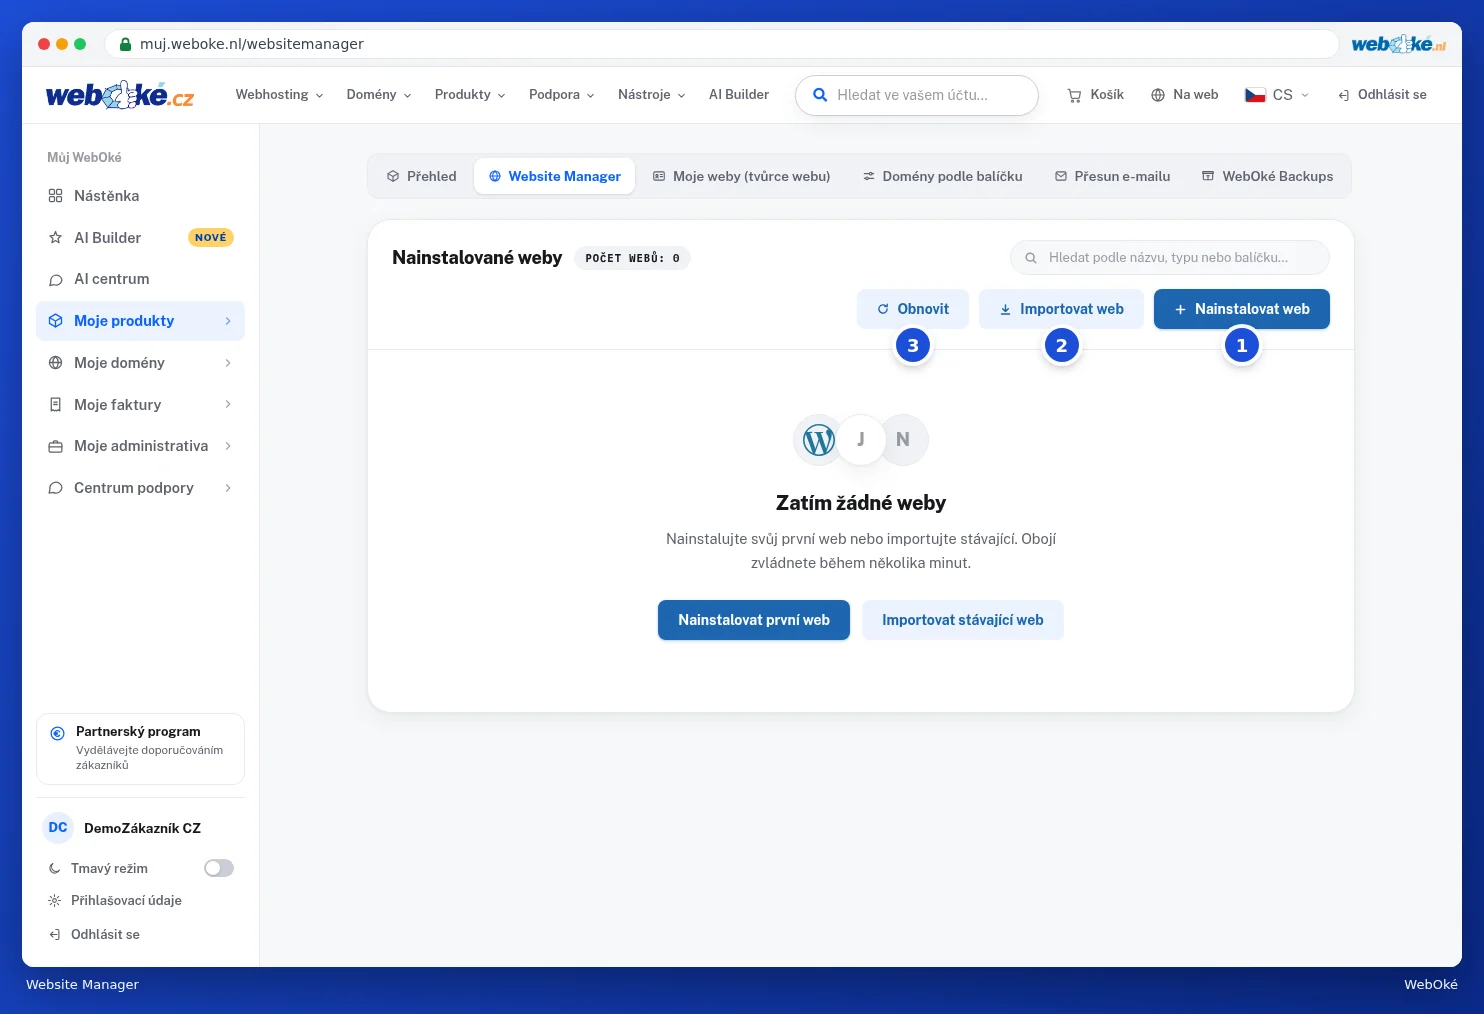
Task: Click the download icon on Importovat web
Action: (x=1005, y=310)
